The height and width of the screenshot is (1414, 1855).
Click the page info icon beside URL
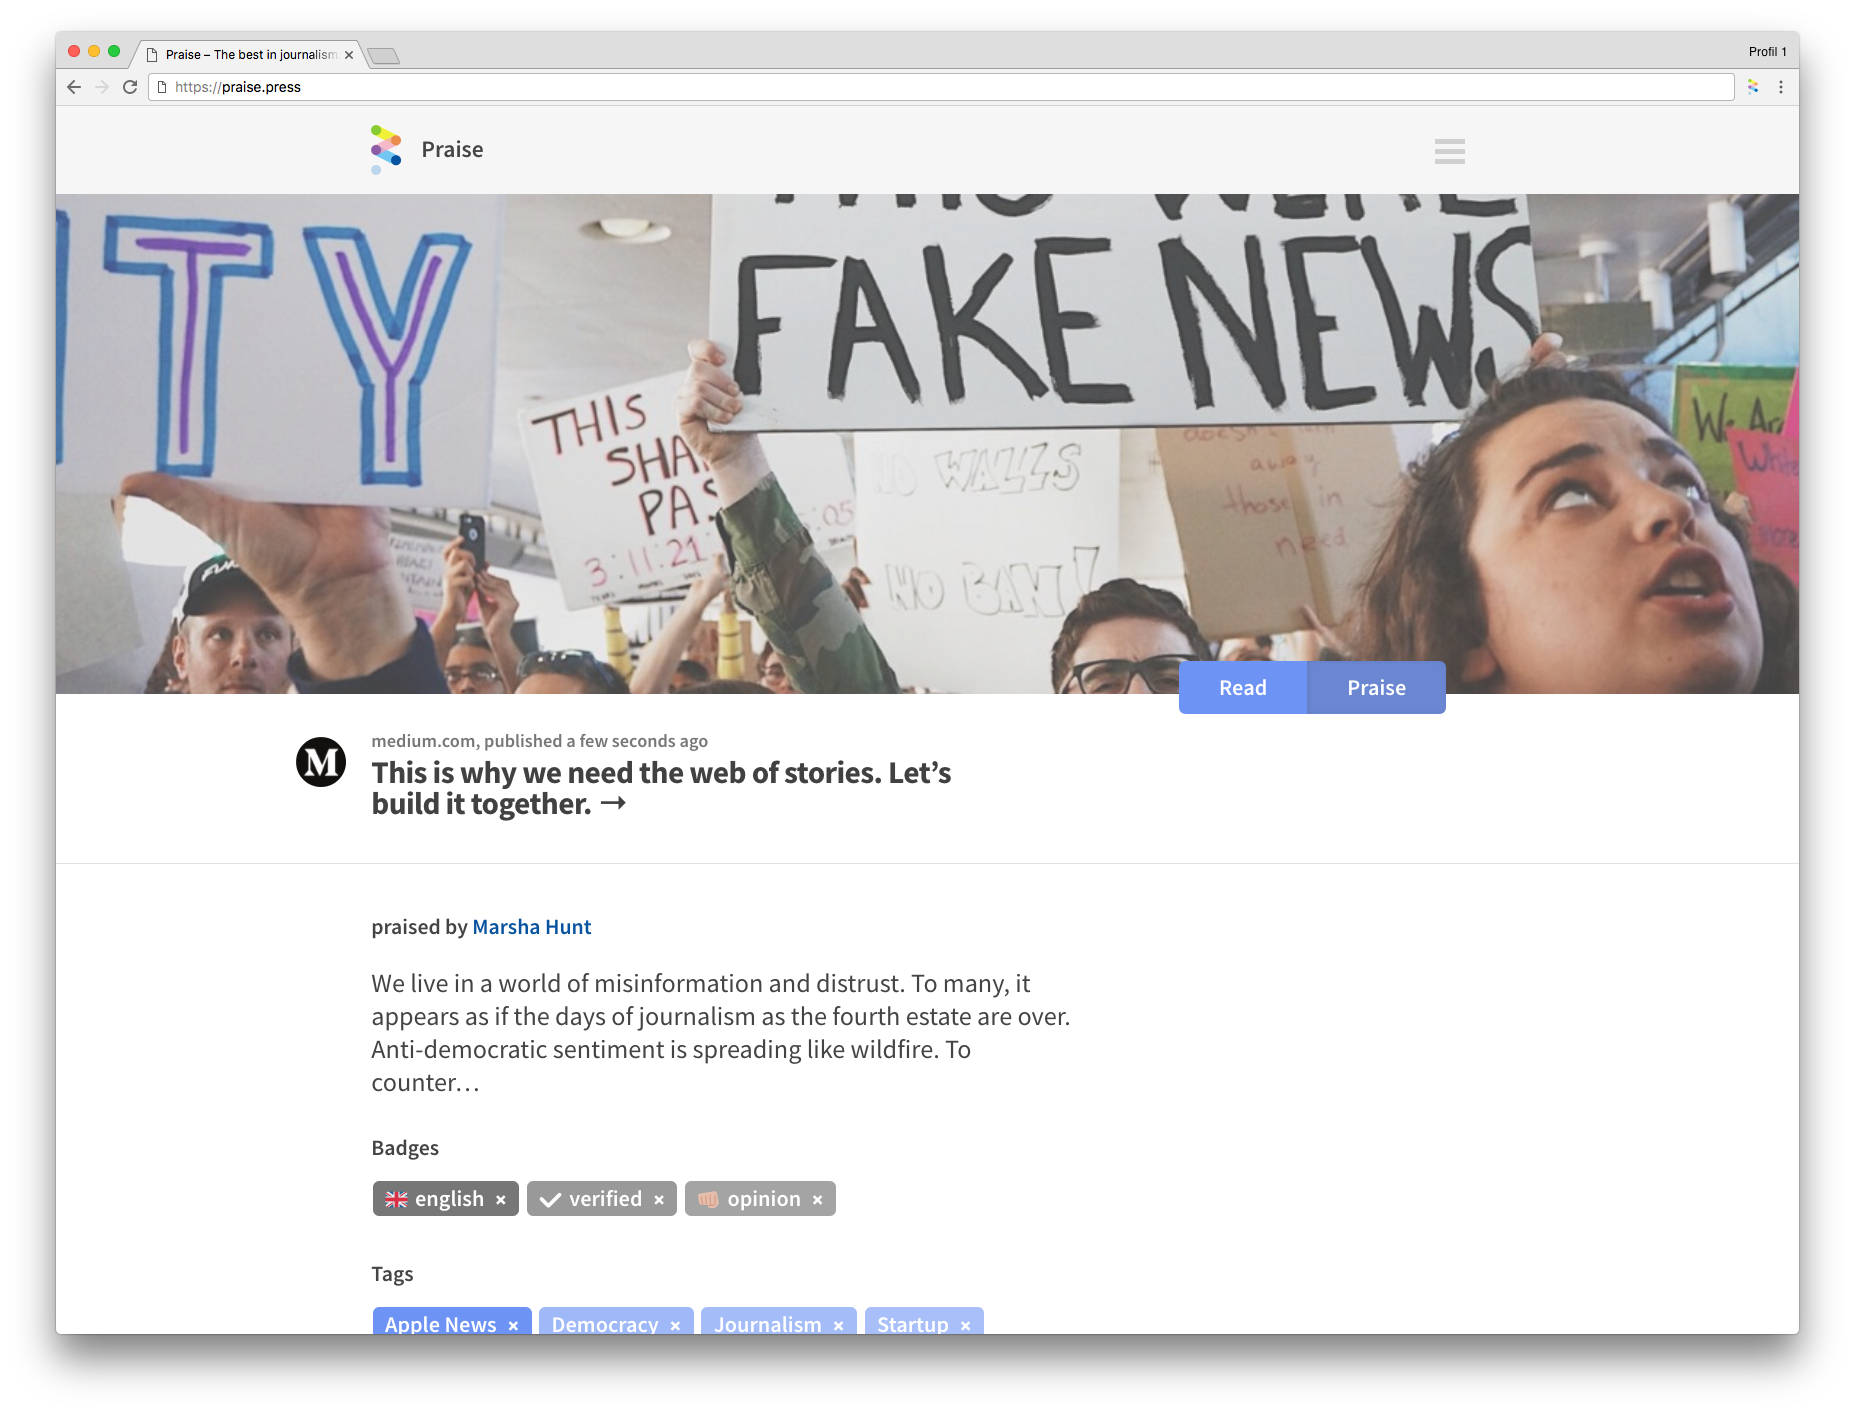pyautogui.click(x=162, y=87)
